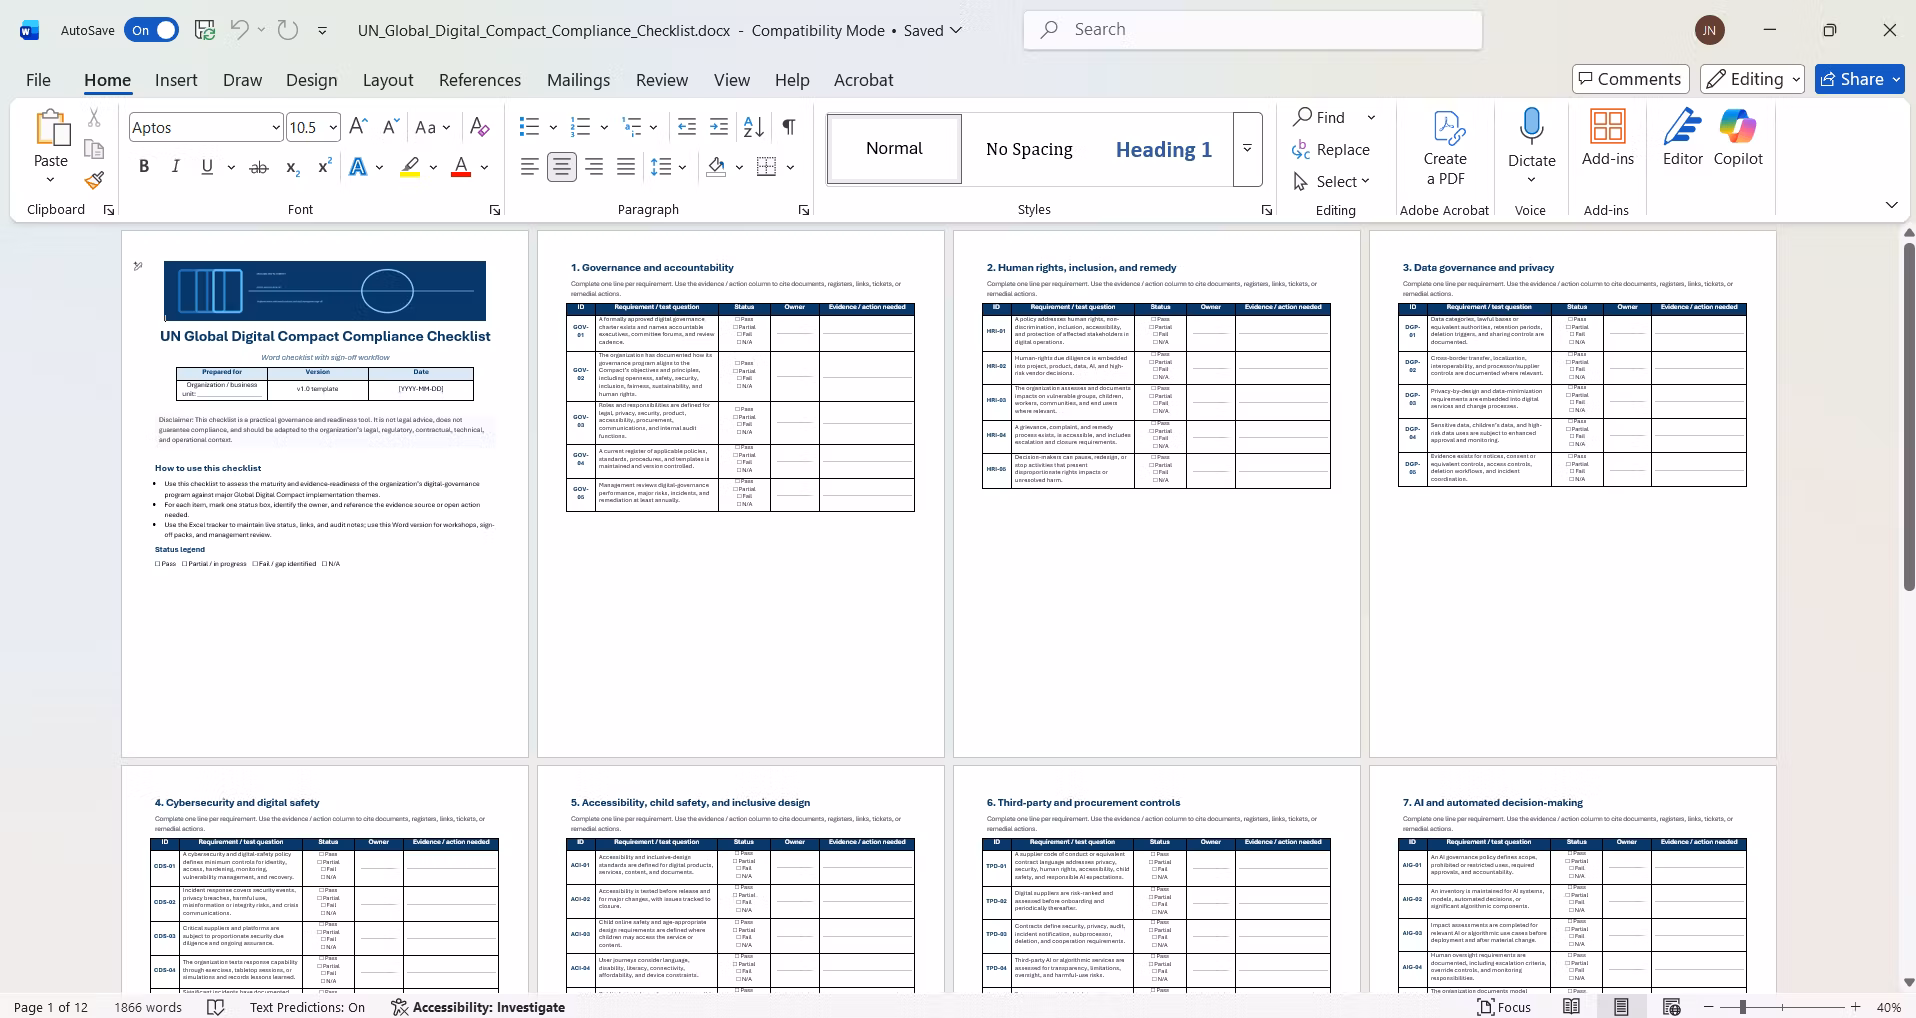Screen dimensions: 1916x1018
Task: Click the Sort A to Z icon
Action: coord(753,127)
